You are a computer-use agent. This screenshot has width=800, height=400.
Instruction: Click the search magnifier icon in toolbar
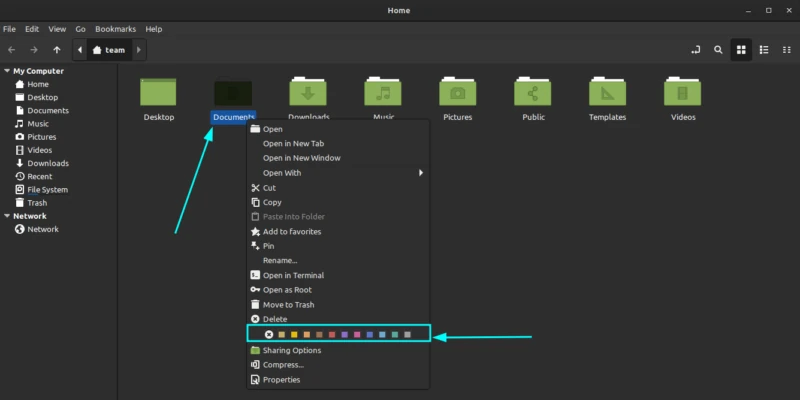point(718,49)
